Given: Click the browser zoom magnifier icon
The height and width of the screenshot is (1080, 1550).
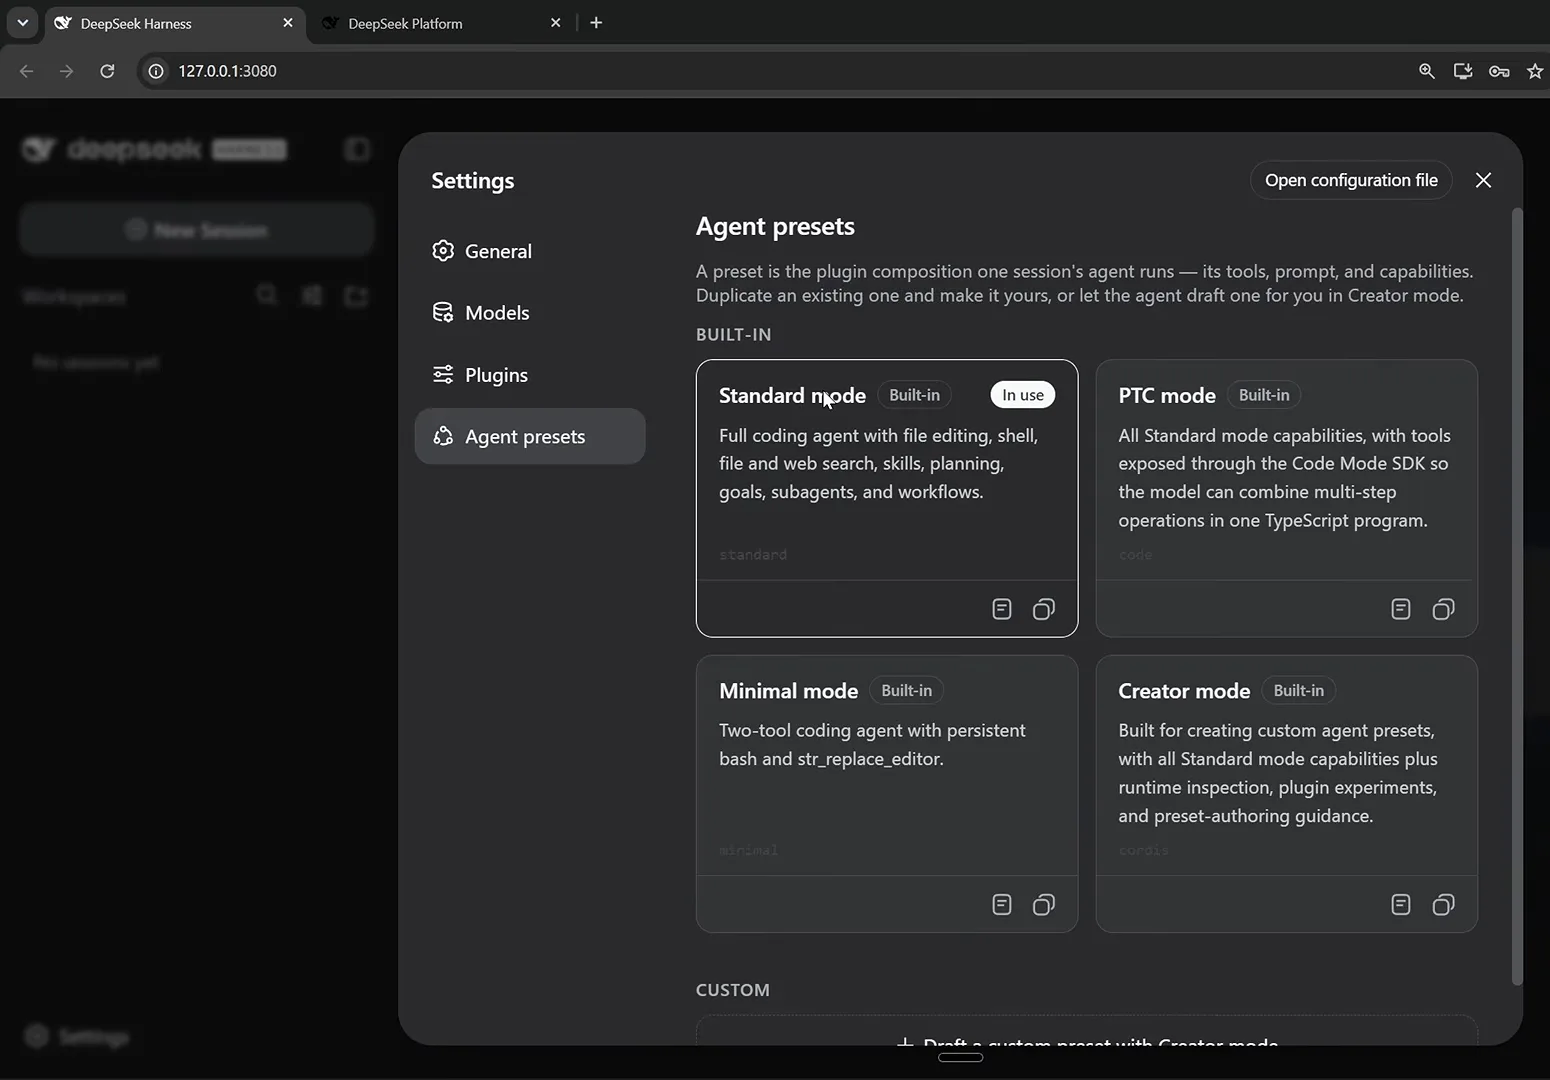Looking at the screenshot, I should (x=1427, y=71).
